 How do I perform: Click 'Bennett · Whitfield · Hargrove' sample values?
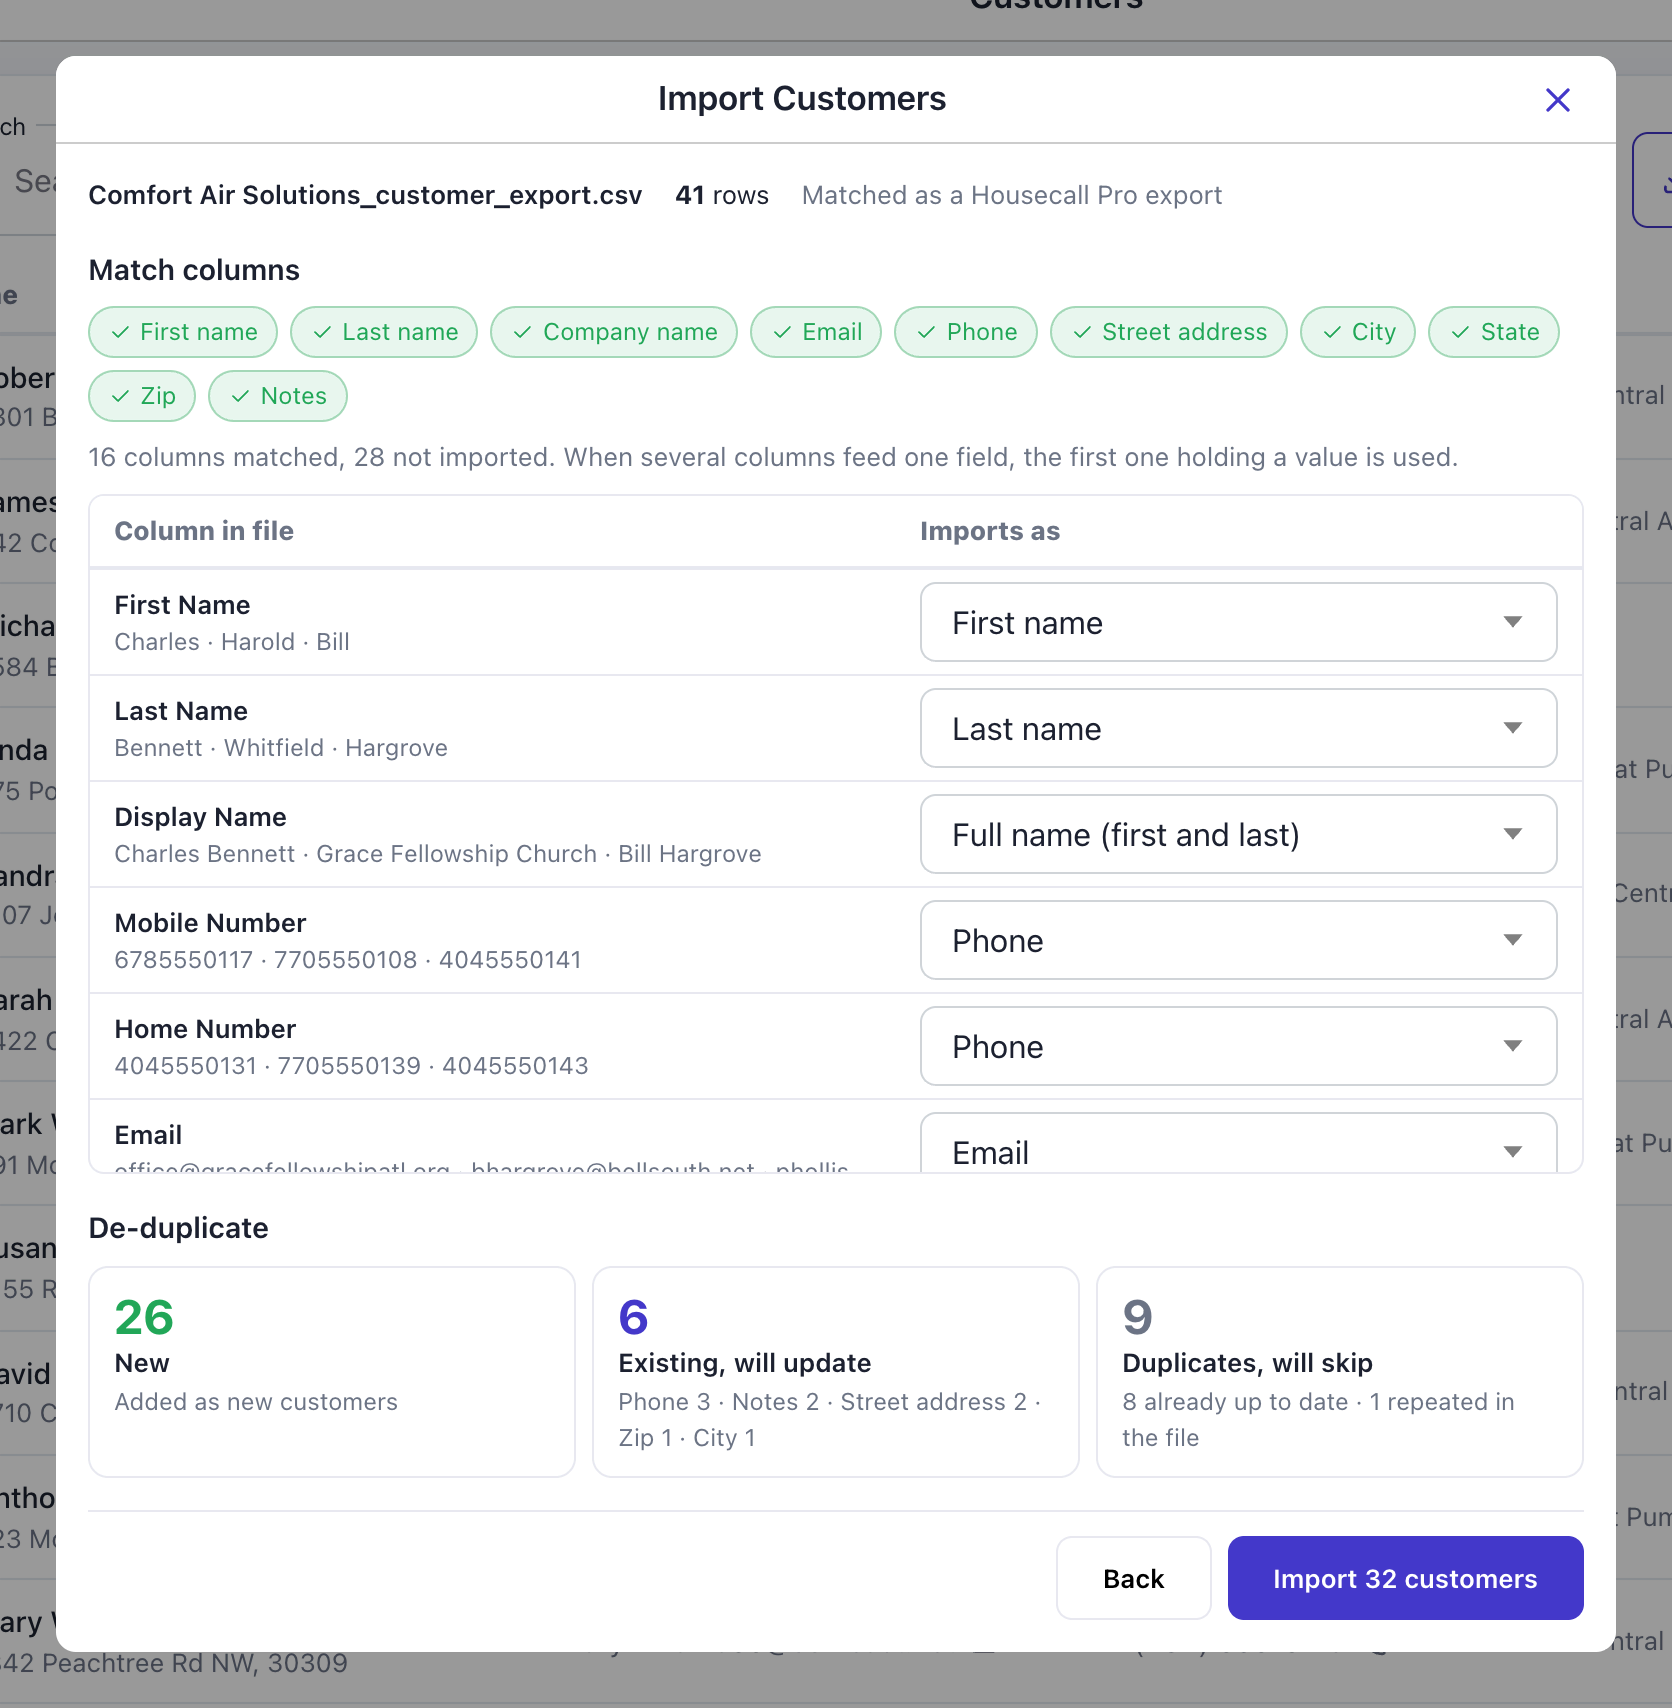coord(281,748)
